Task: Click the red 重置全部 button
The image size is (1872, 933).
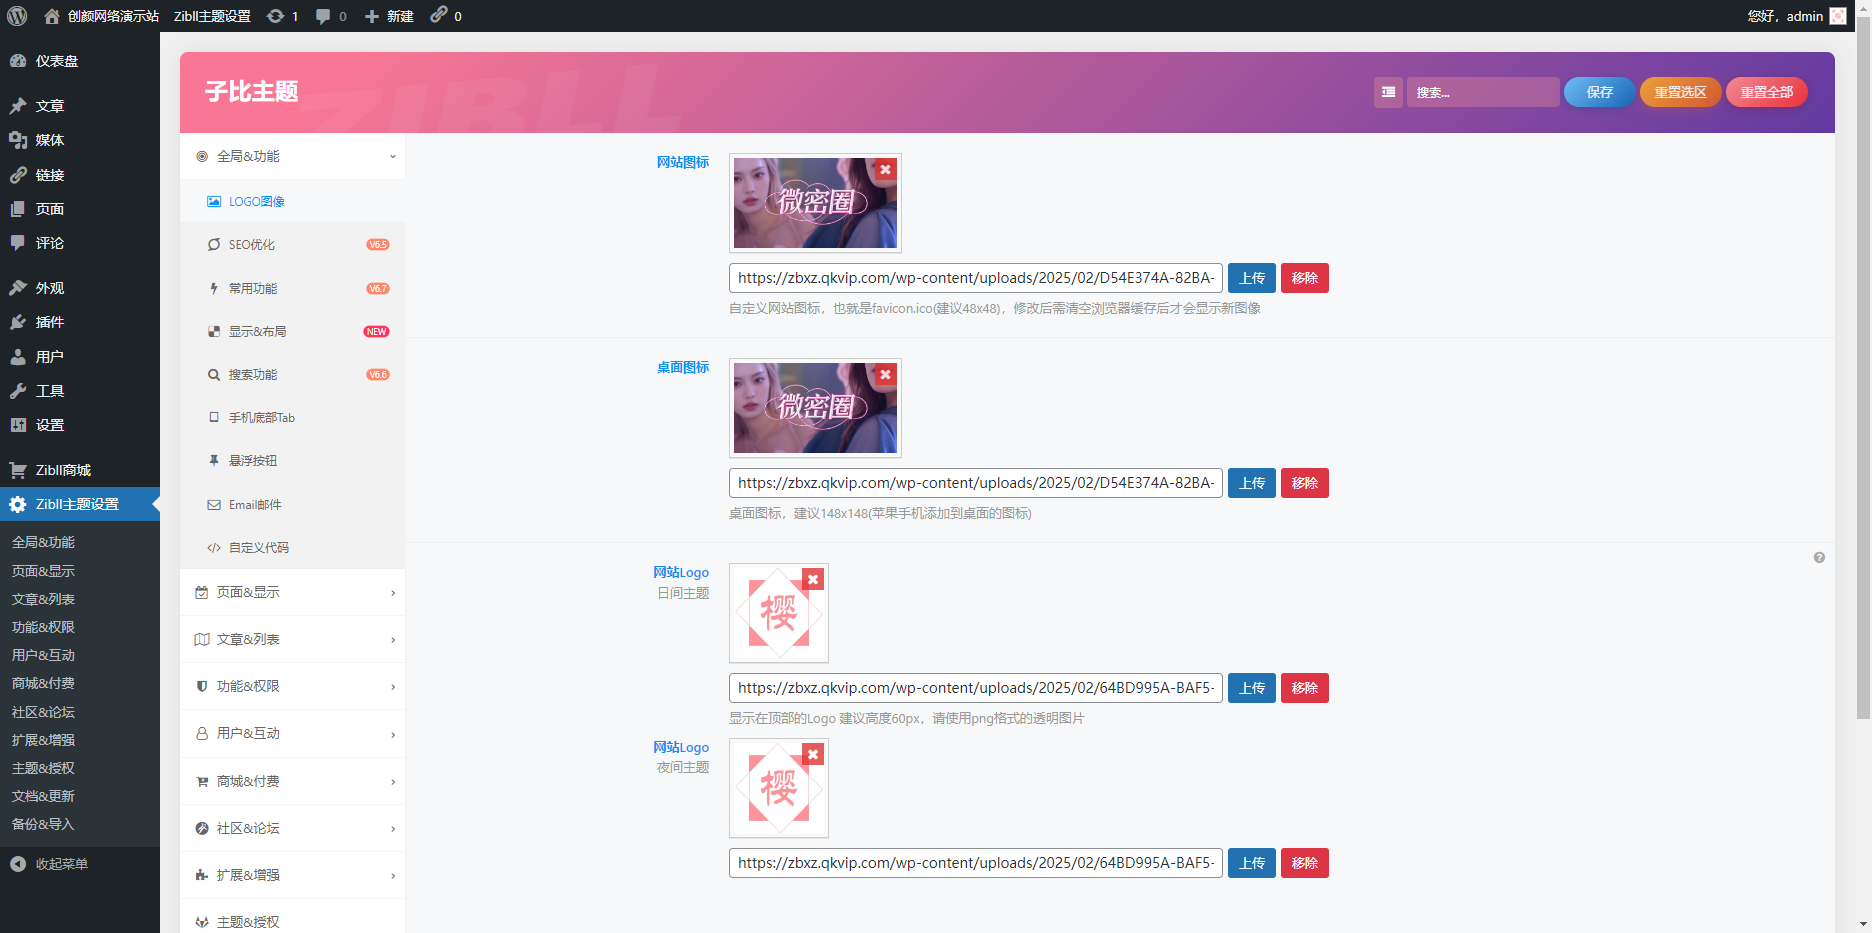Action: [x=1766, y=92]
